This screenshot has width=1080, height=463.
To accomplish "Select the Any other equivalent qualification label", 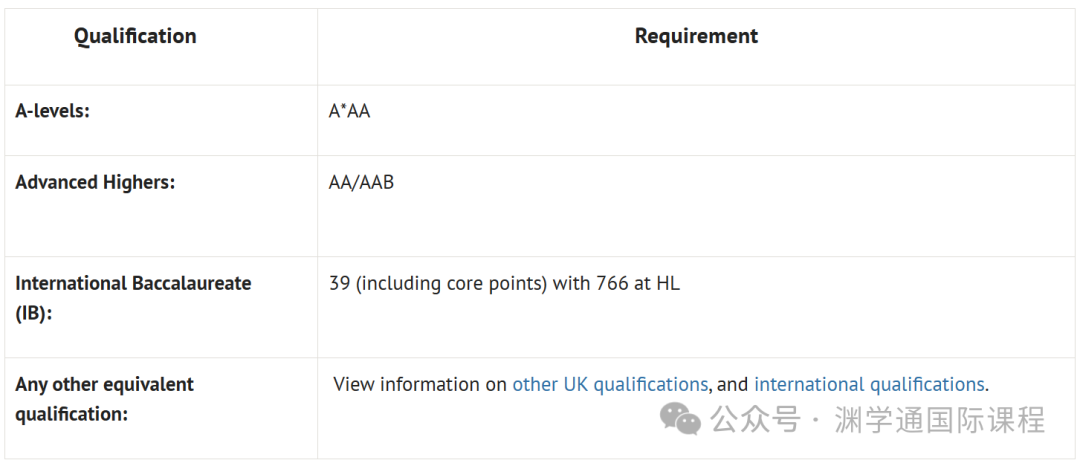I will (x=105, y=399).
